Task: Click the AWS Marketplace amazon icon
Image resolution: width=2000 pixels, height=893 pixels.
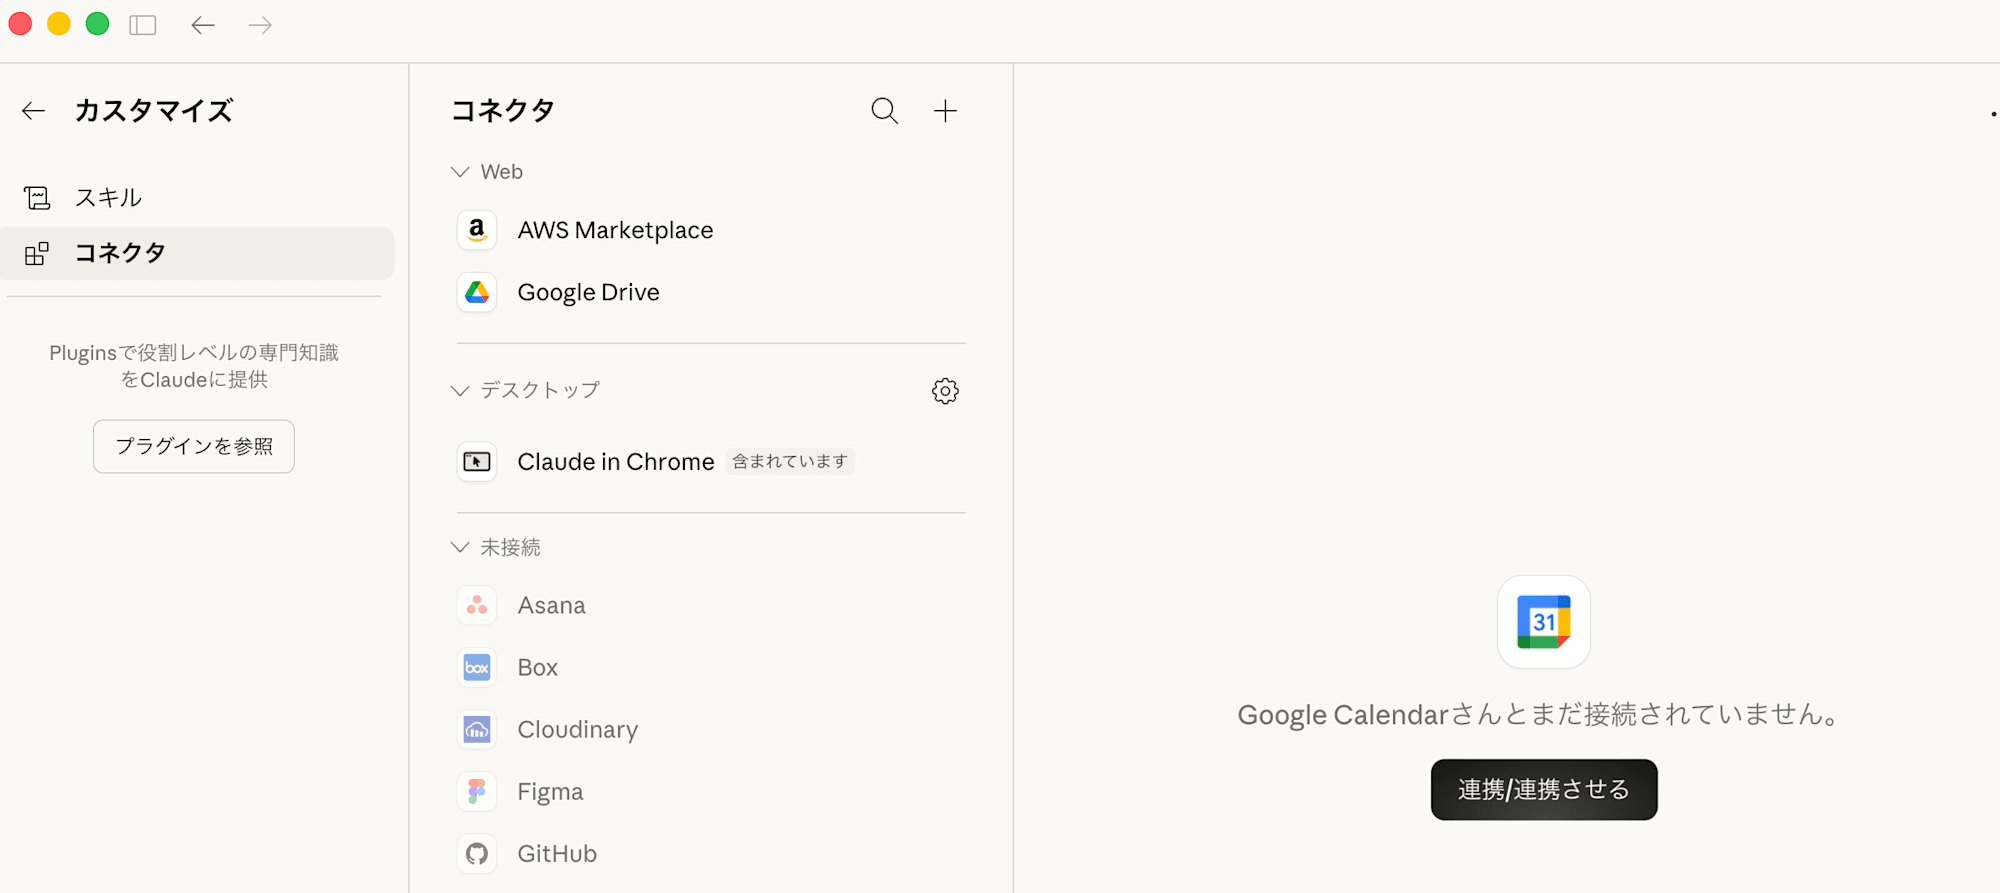Action: click(x=477, y=230)
